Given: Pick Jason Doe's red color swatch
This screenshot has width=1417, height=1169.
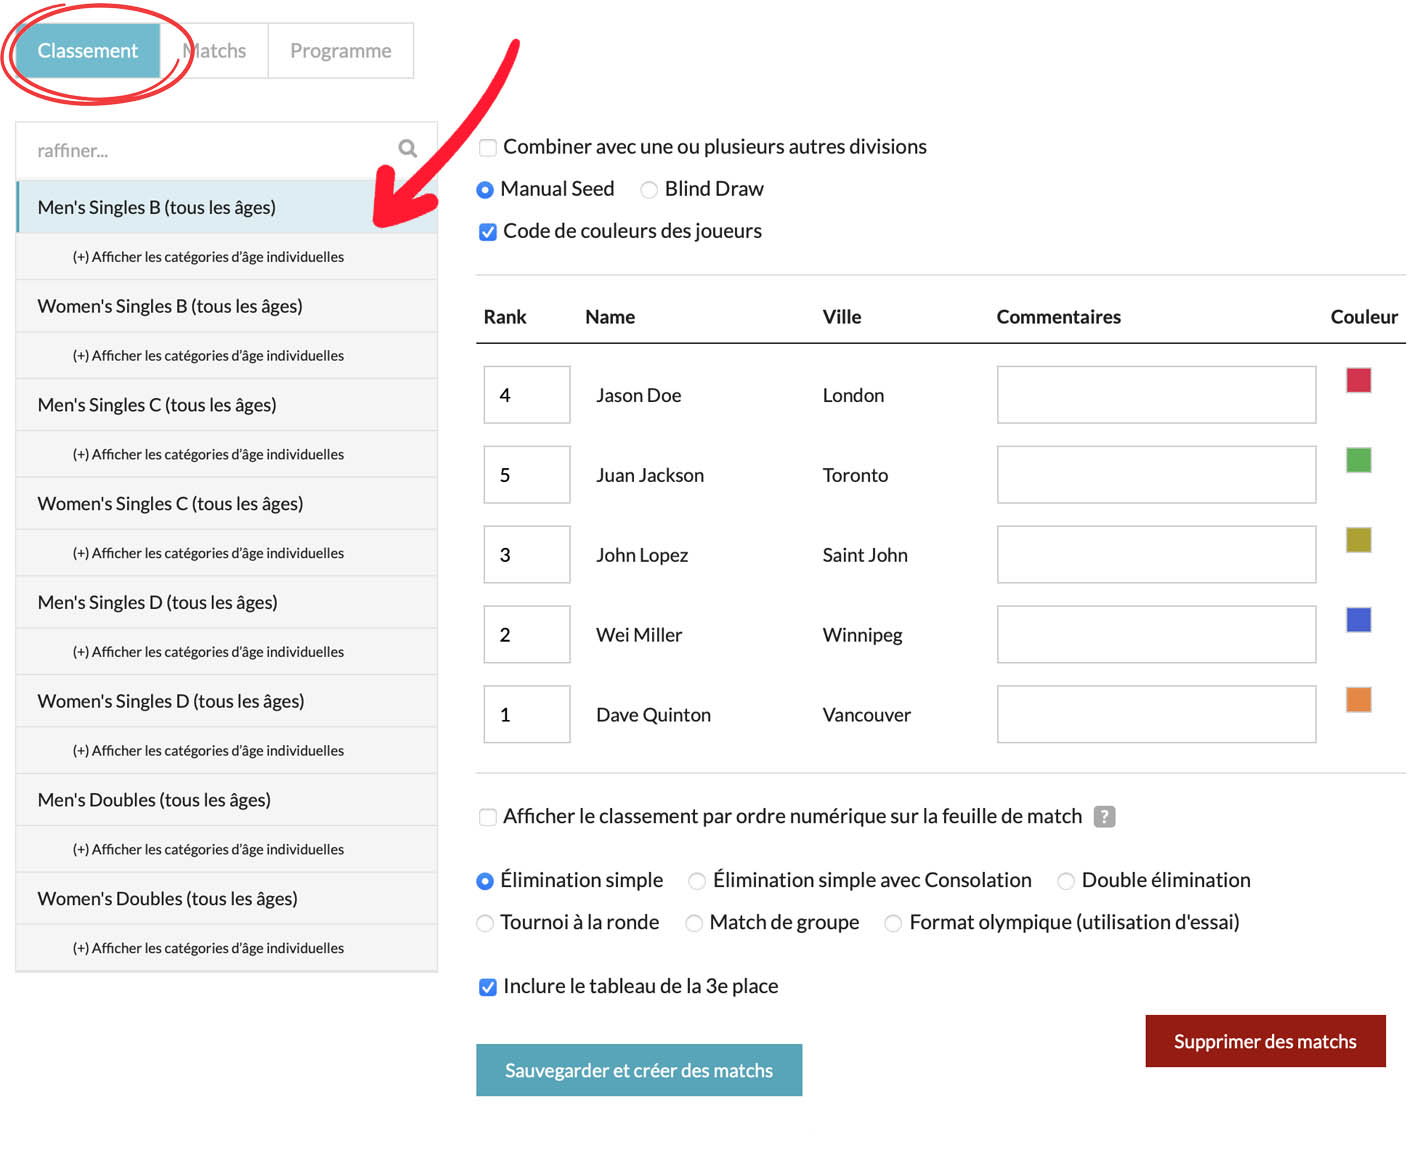Looking at the screenshot, I should [x=1358, y=380].
